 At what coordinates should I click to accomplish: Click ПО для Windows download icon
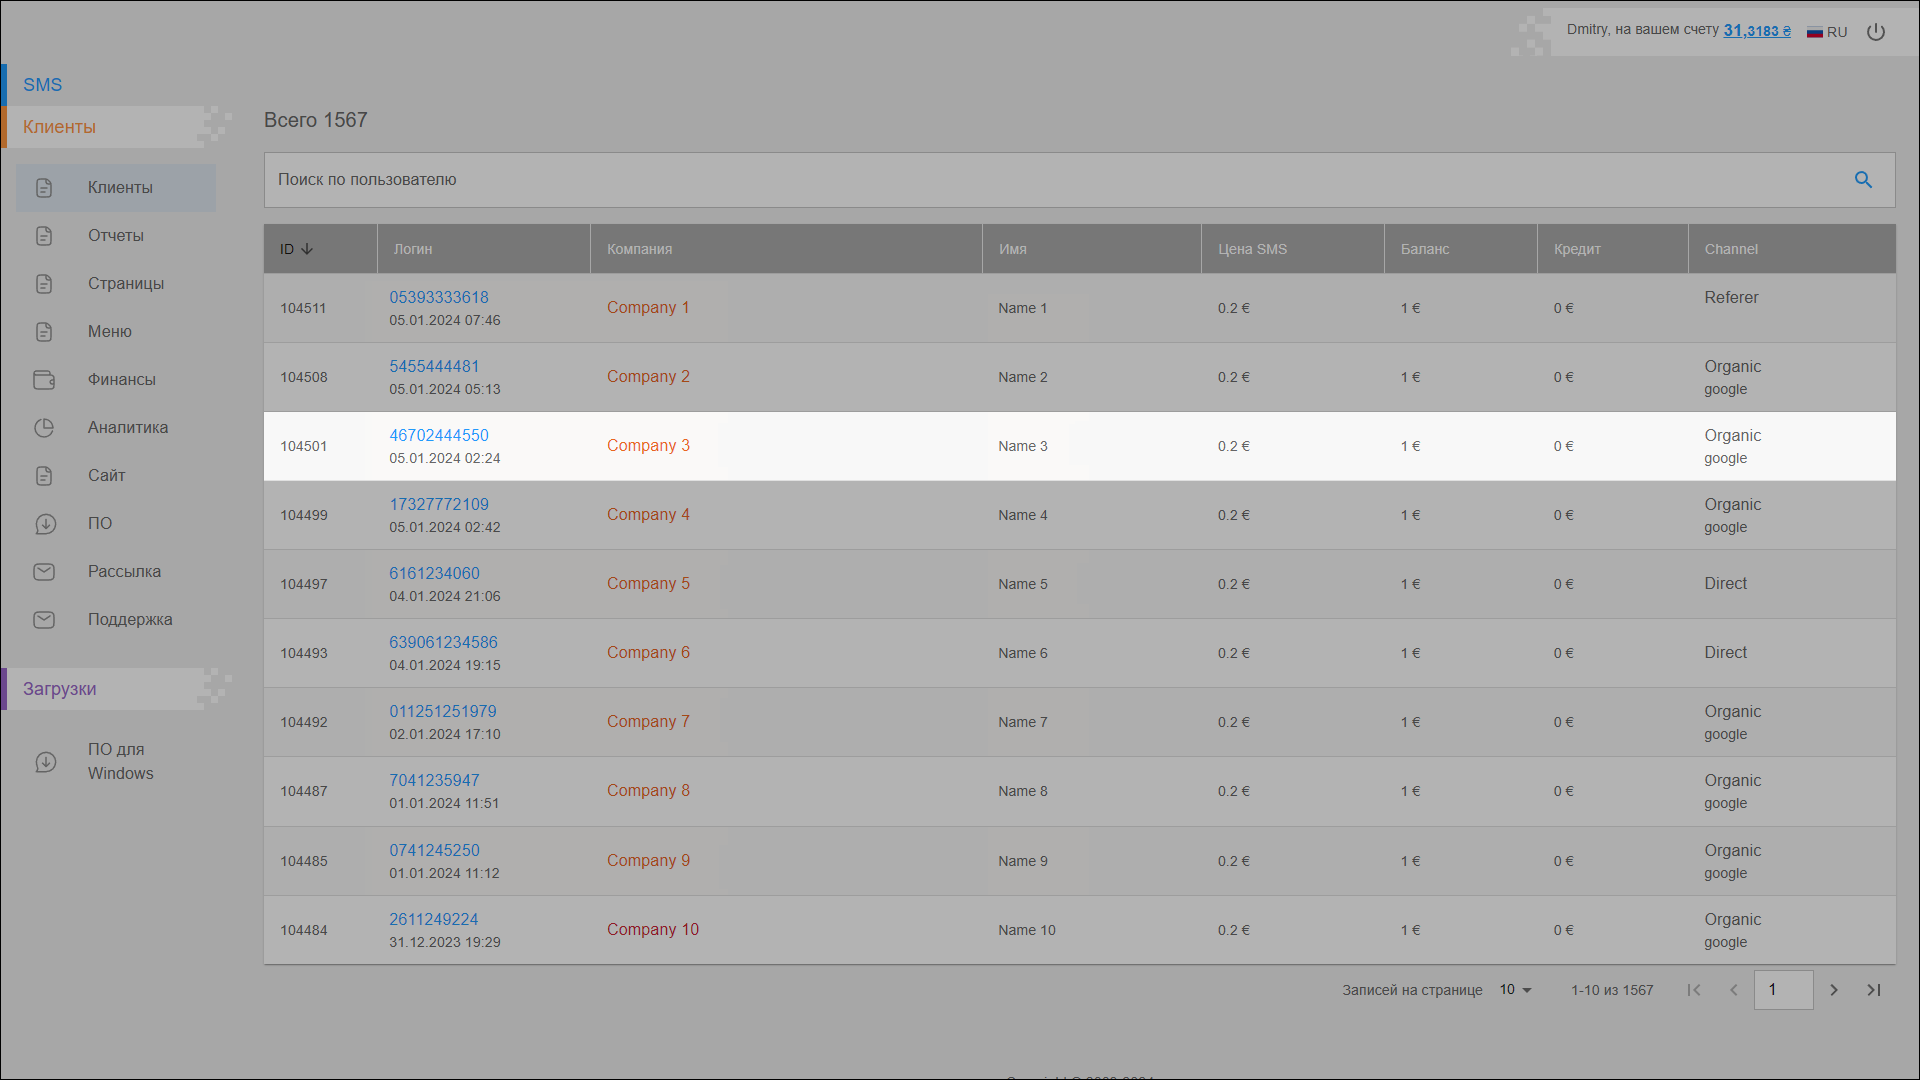pyautogui.click(x=46, y=762)
